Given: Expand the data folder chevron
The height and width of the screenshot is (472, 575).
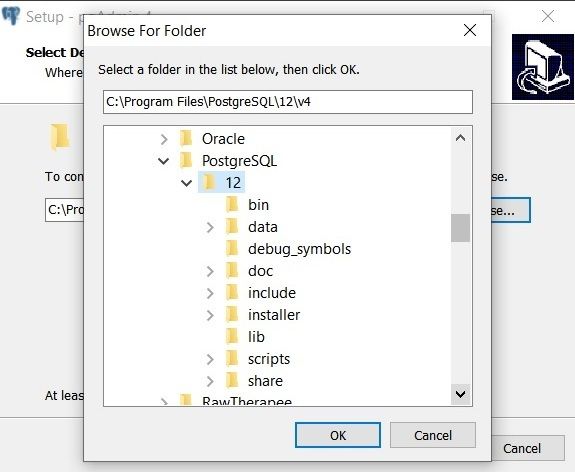Looking at the screenshot, I should [210, 227].
